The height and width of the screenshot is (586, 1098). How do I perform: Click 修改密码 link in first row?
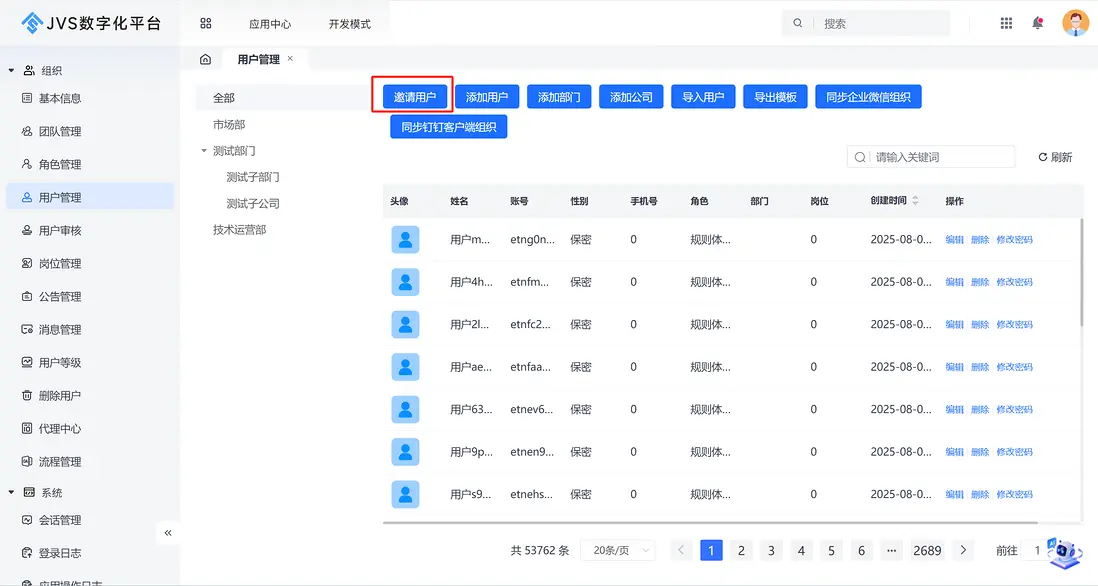[1014, 240]
